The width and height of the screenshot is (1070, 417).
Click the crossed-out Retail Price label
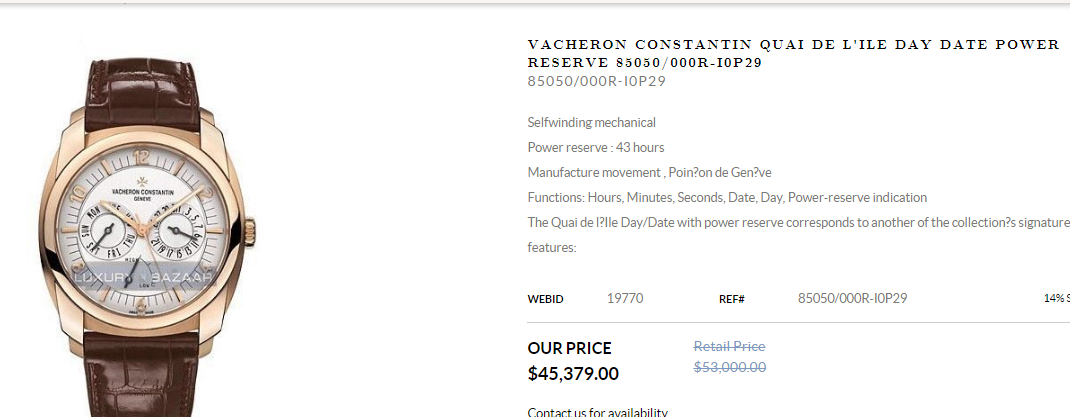[729, 346]
